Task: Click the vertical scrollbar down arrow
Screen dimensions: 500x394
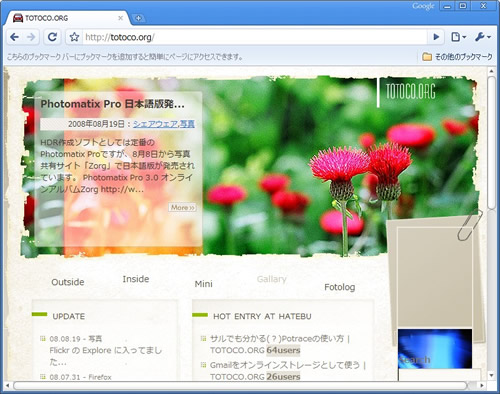Action: (x=491, y=376)
